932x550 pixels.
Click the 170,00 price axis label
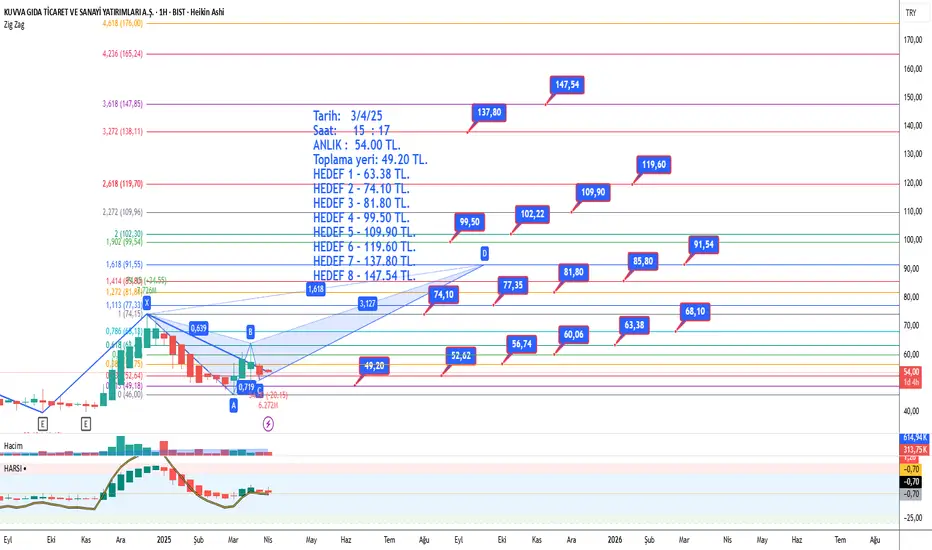click(913, 40)
